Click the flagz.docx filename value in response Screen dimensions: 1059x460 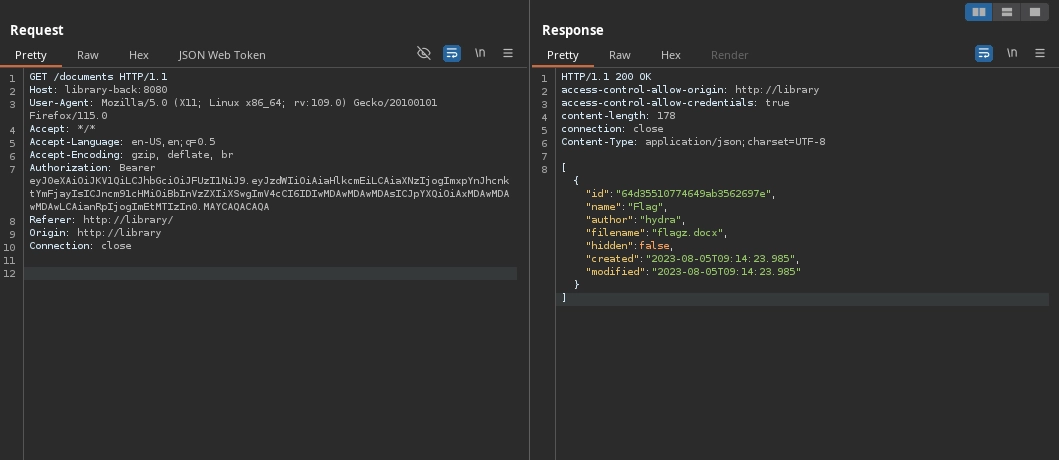pyautogui.click(x=689, y=233)
